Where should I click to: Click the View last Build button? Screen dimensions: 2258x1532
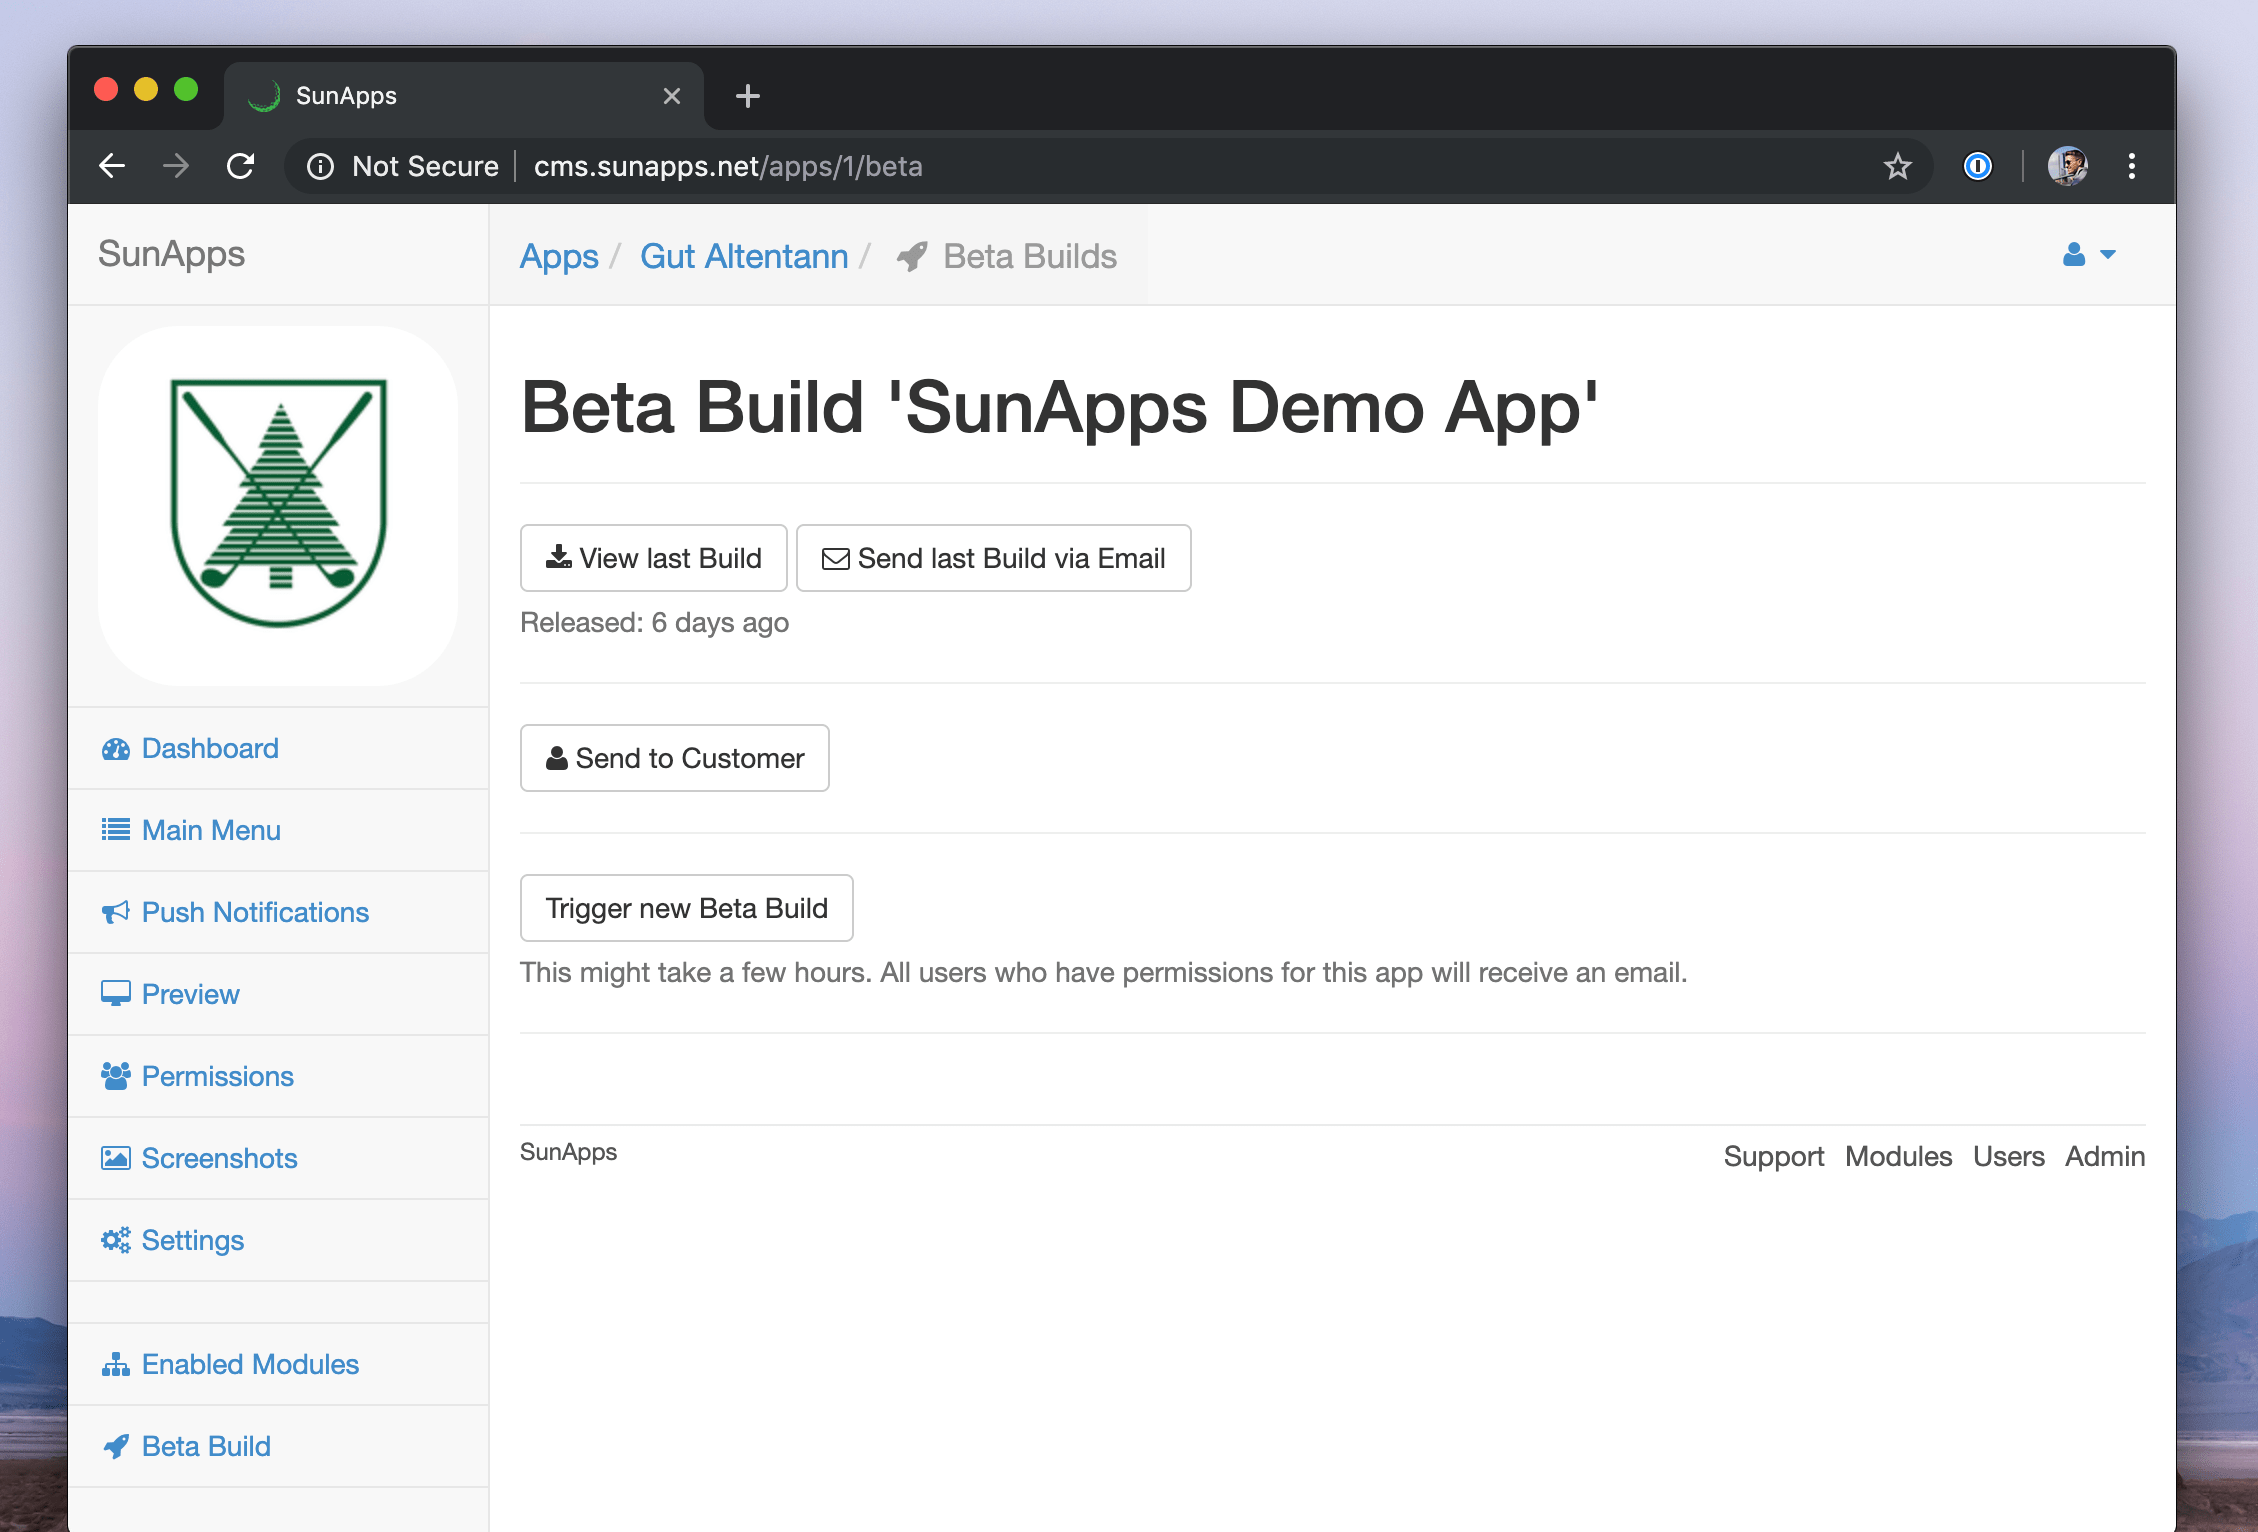pyautogui.click(x=654, y=558)
